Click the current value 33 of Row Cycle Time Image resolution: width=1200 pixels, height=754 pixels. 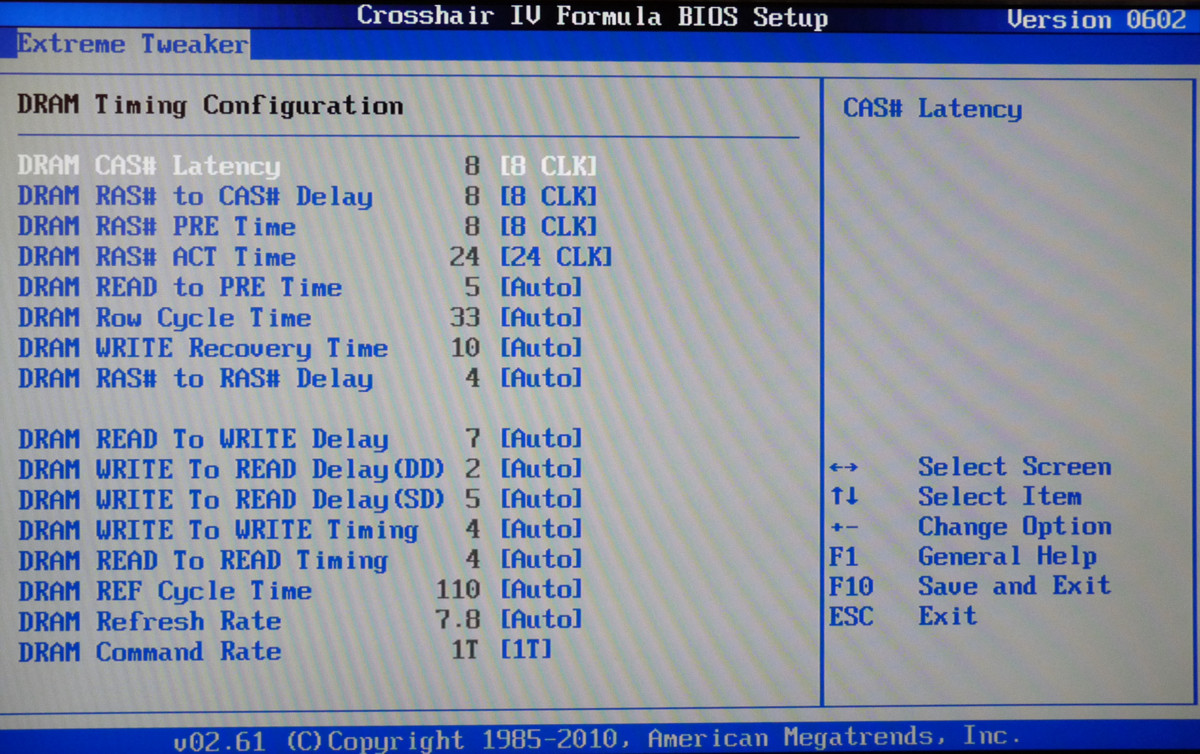(x=465, y=318)
